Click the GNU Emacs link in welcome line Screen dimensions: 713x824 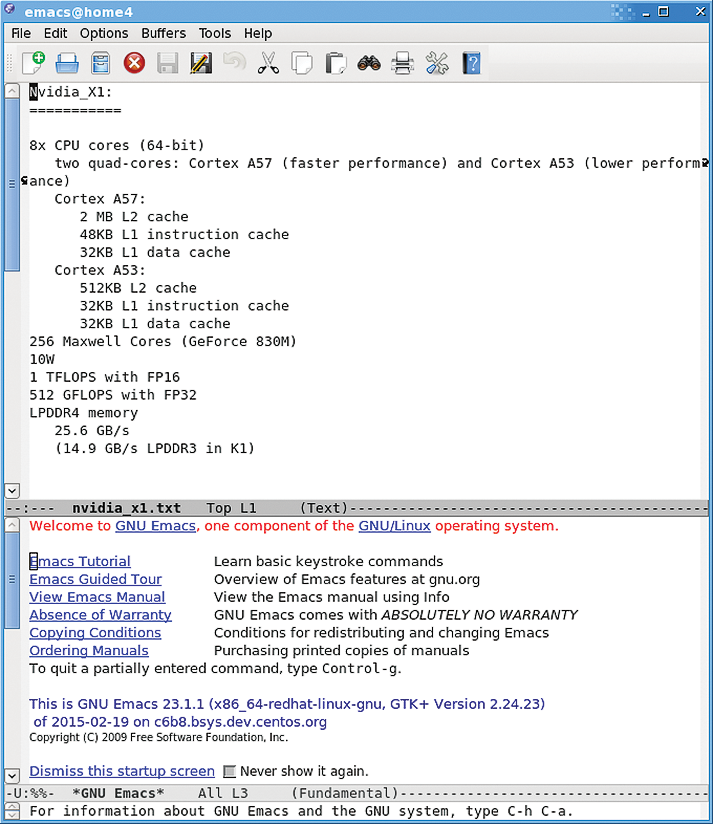pos(156,526)
